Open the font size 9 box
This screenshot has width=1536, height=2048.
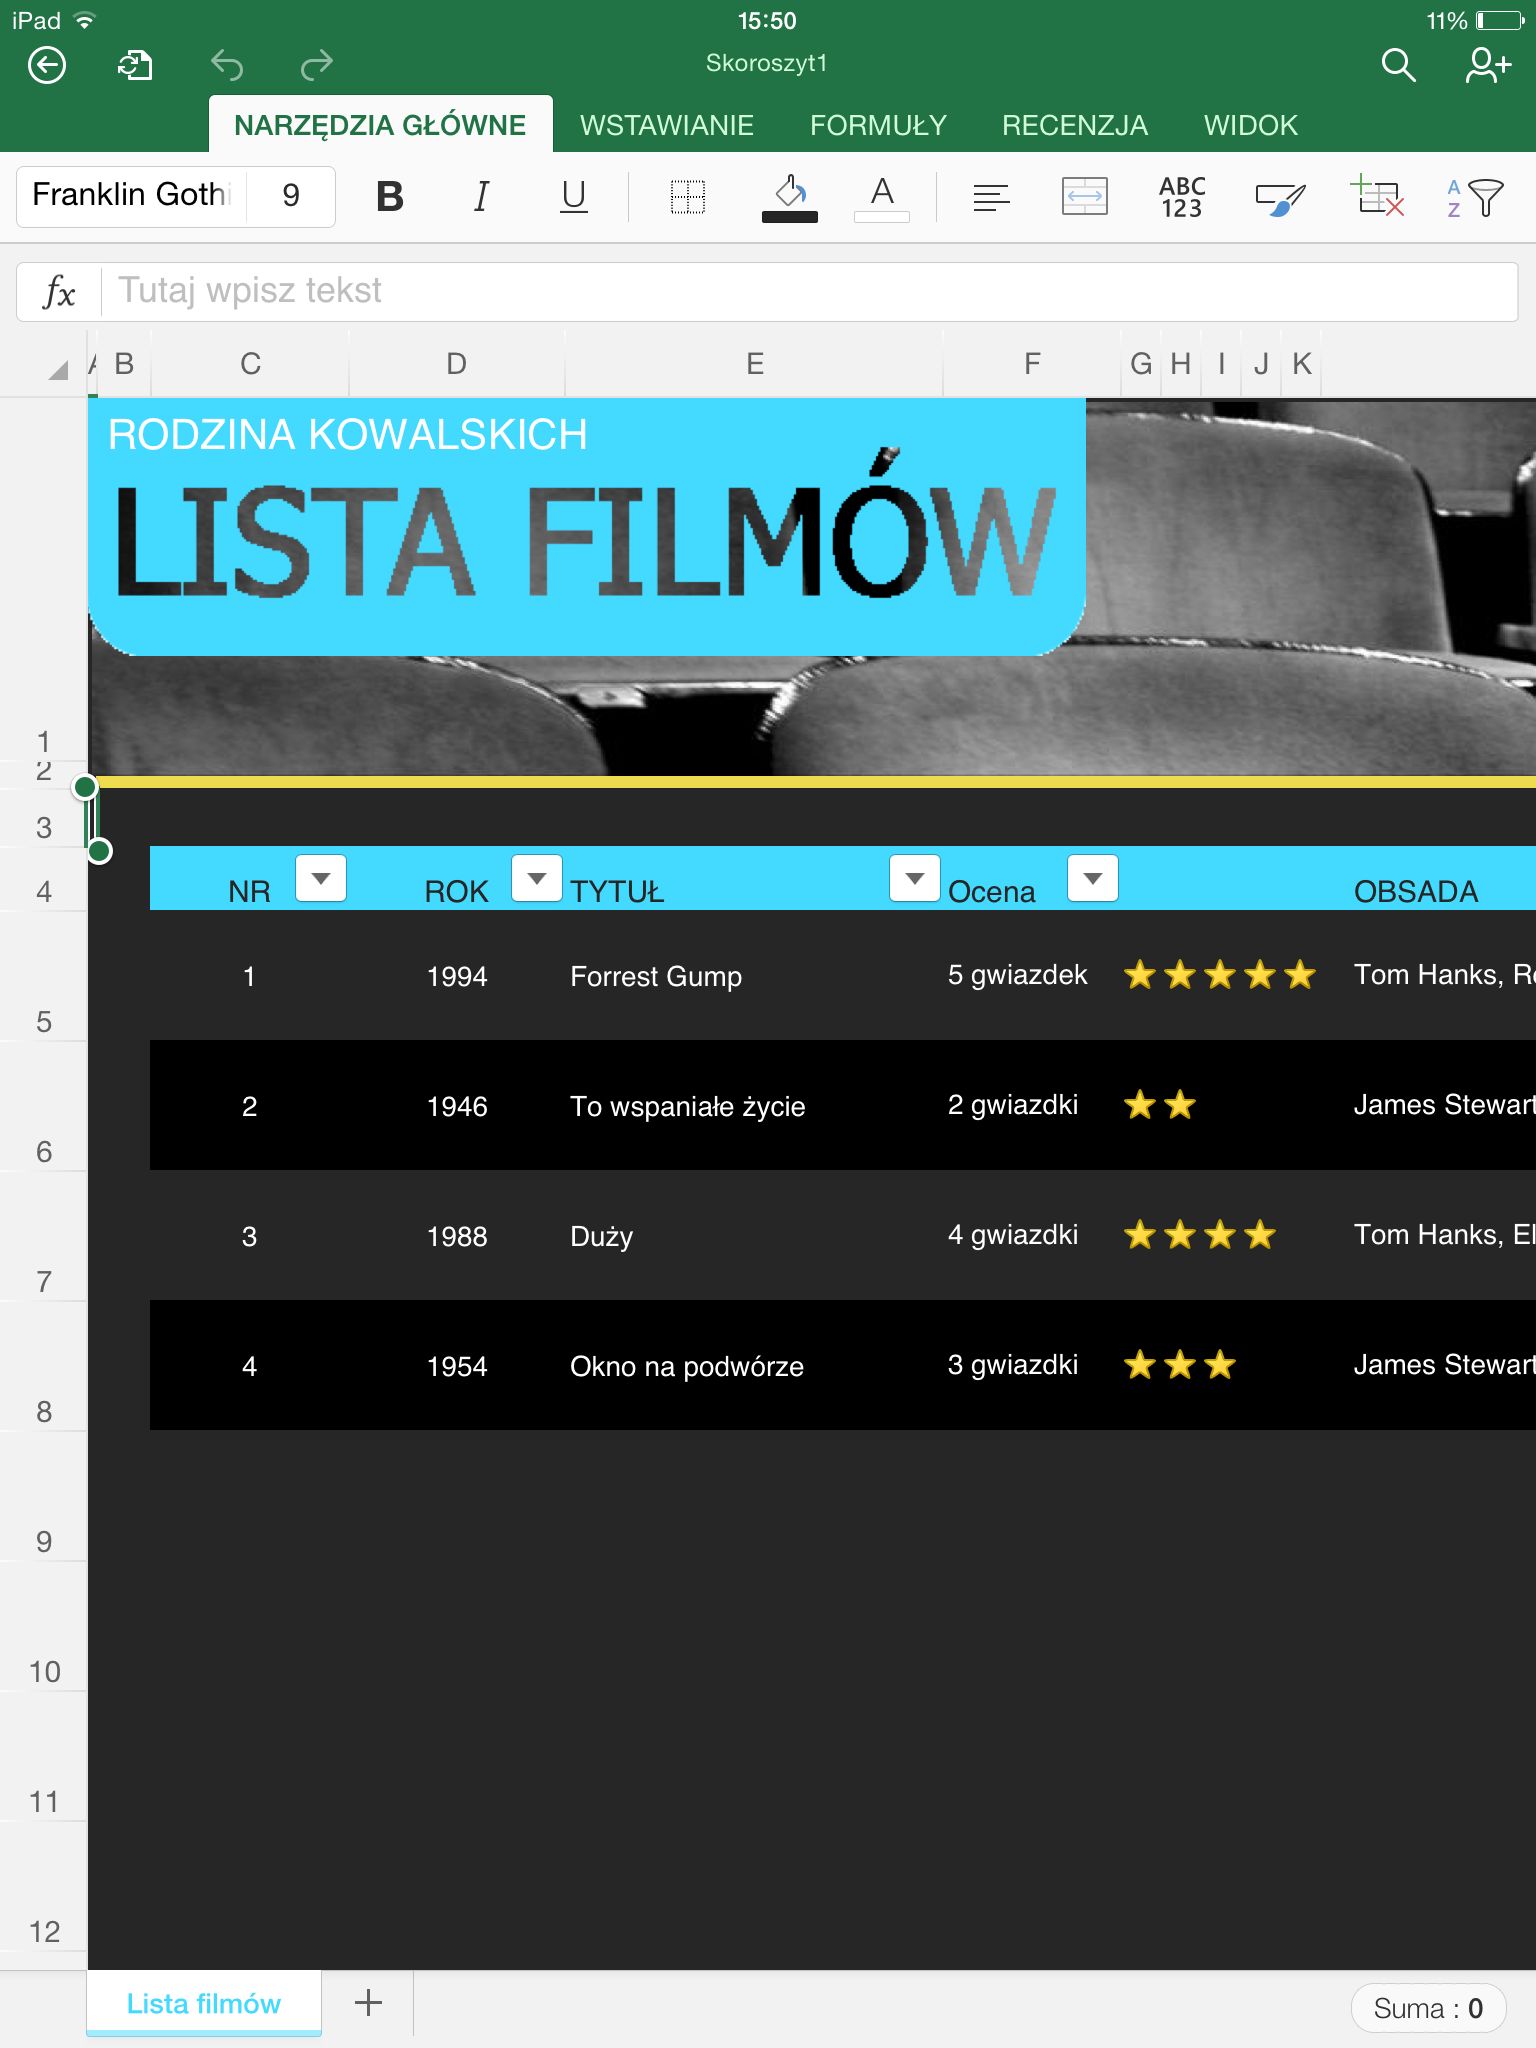click(x=291, y=195)
